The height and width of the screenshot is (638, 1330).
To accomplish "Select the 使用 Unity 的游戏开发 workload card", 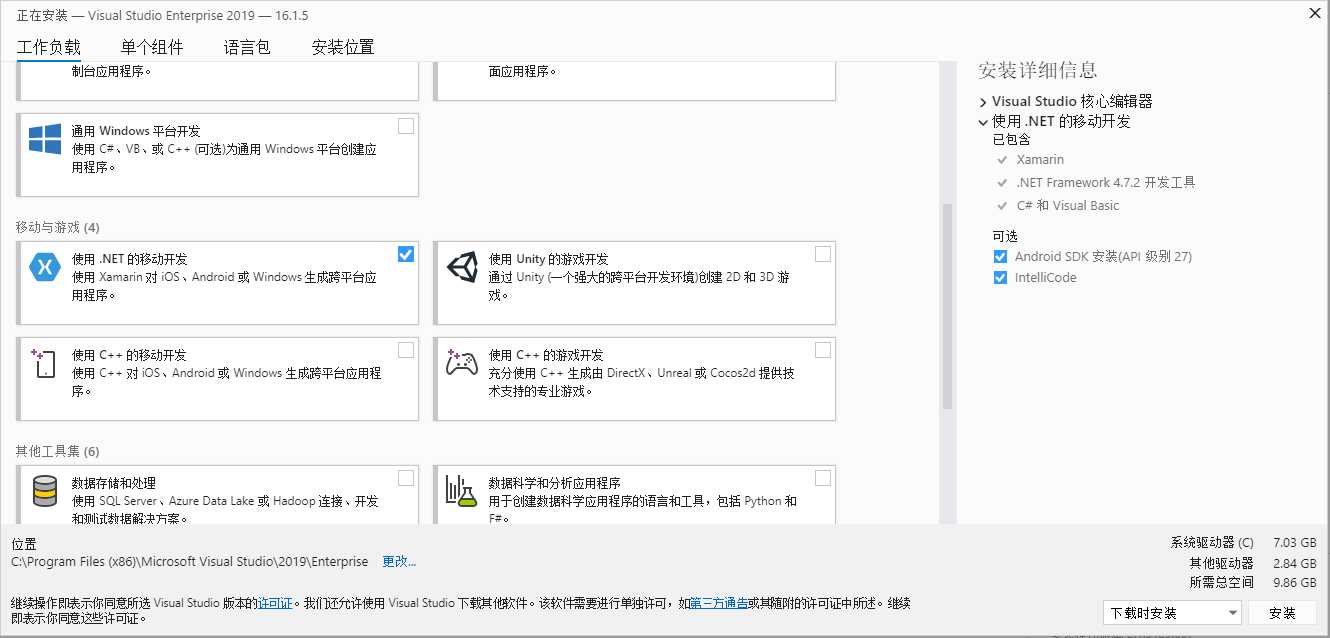I will pos(634,282).
